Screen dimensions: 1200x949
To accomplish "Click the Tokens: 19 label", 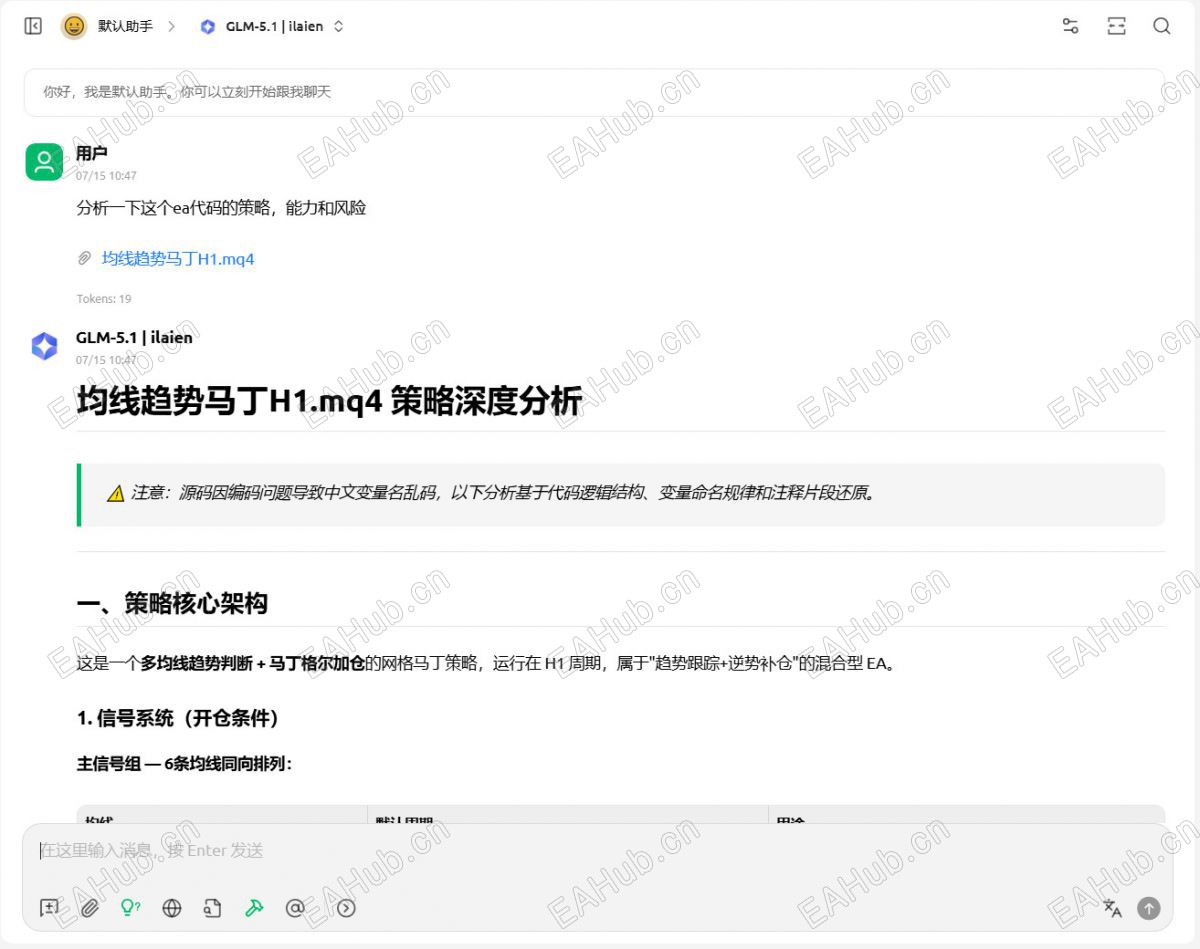I will [104, 299].
